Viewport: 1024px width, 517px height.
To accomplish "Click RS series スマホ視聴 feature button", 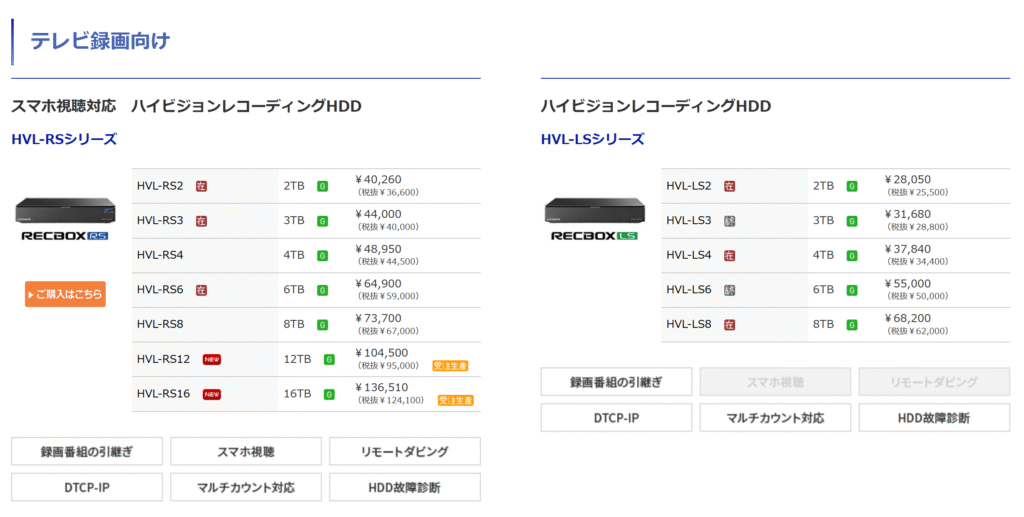I will 246,452.
